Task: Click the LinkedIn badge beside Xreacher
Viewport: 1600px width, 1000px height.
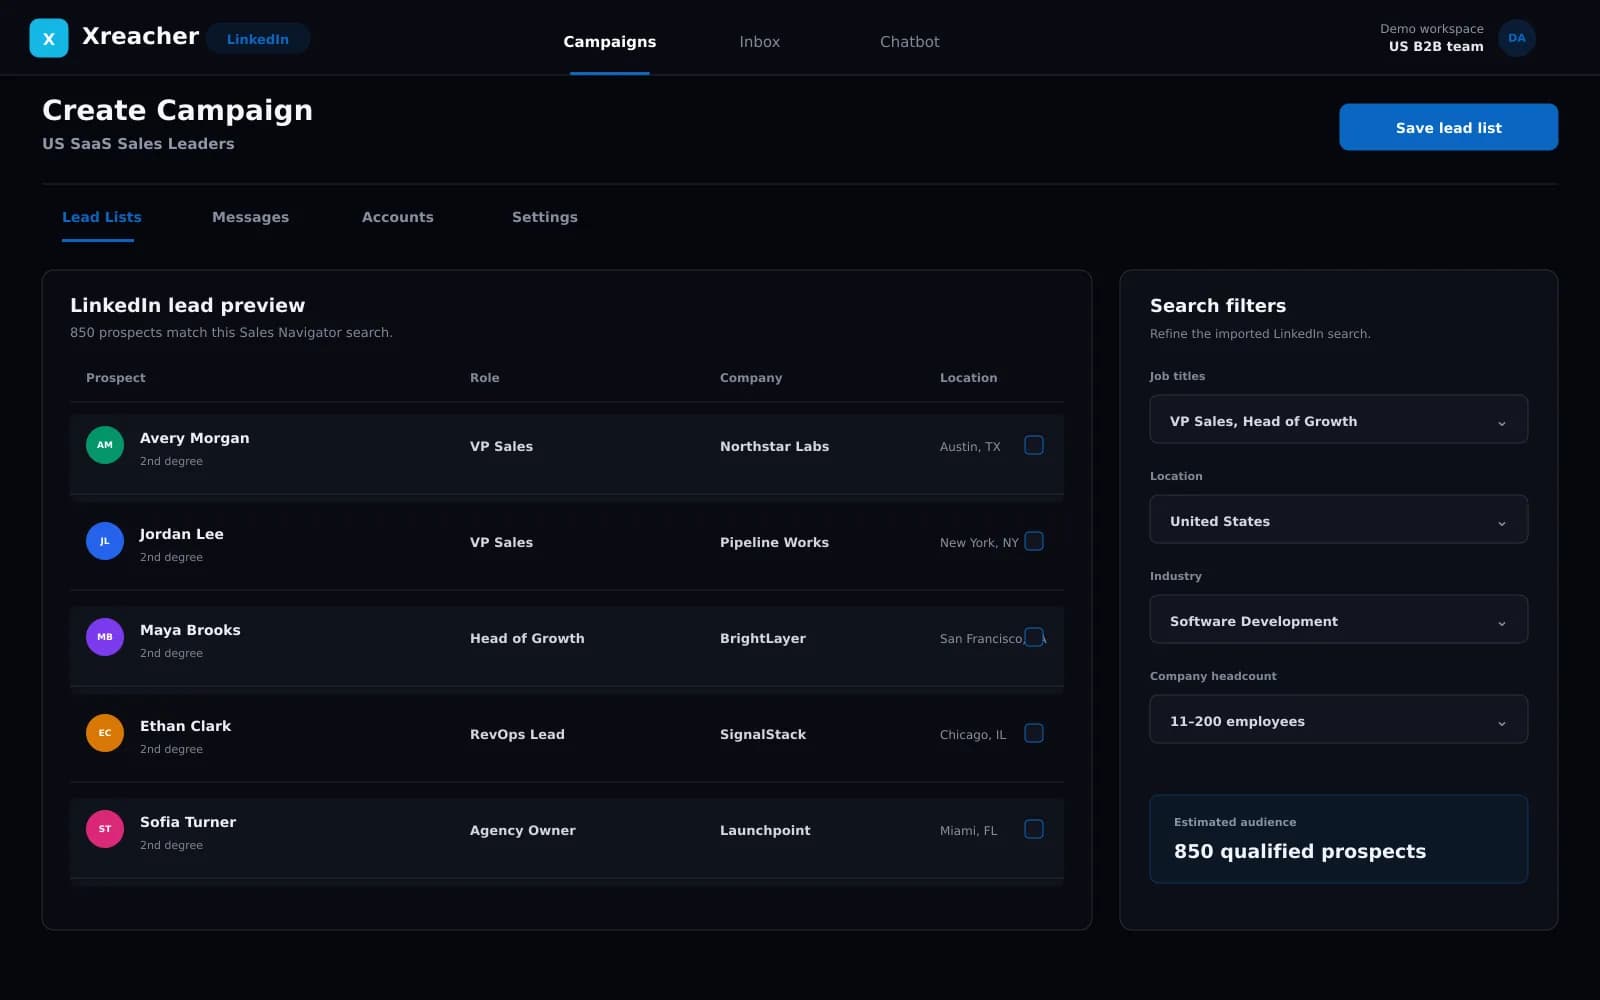Action: pos(258,39)
